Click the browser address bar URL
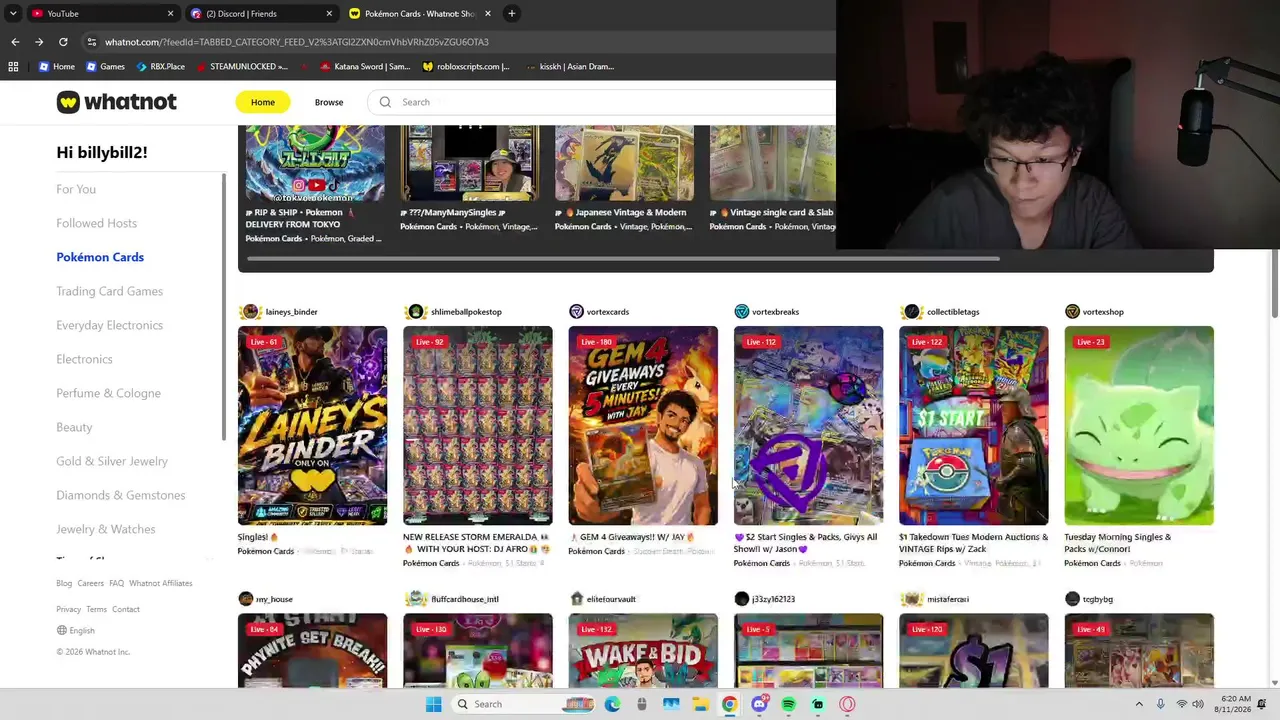 pyautogui.click(x=297, y=42)
